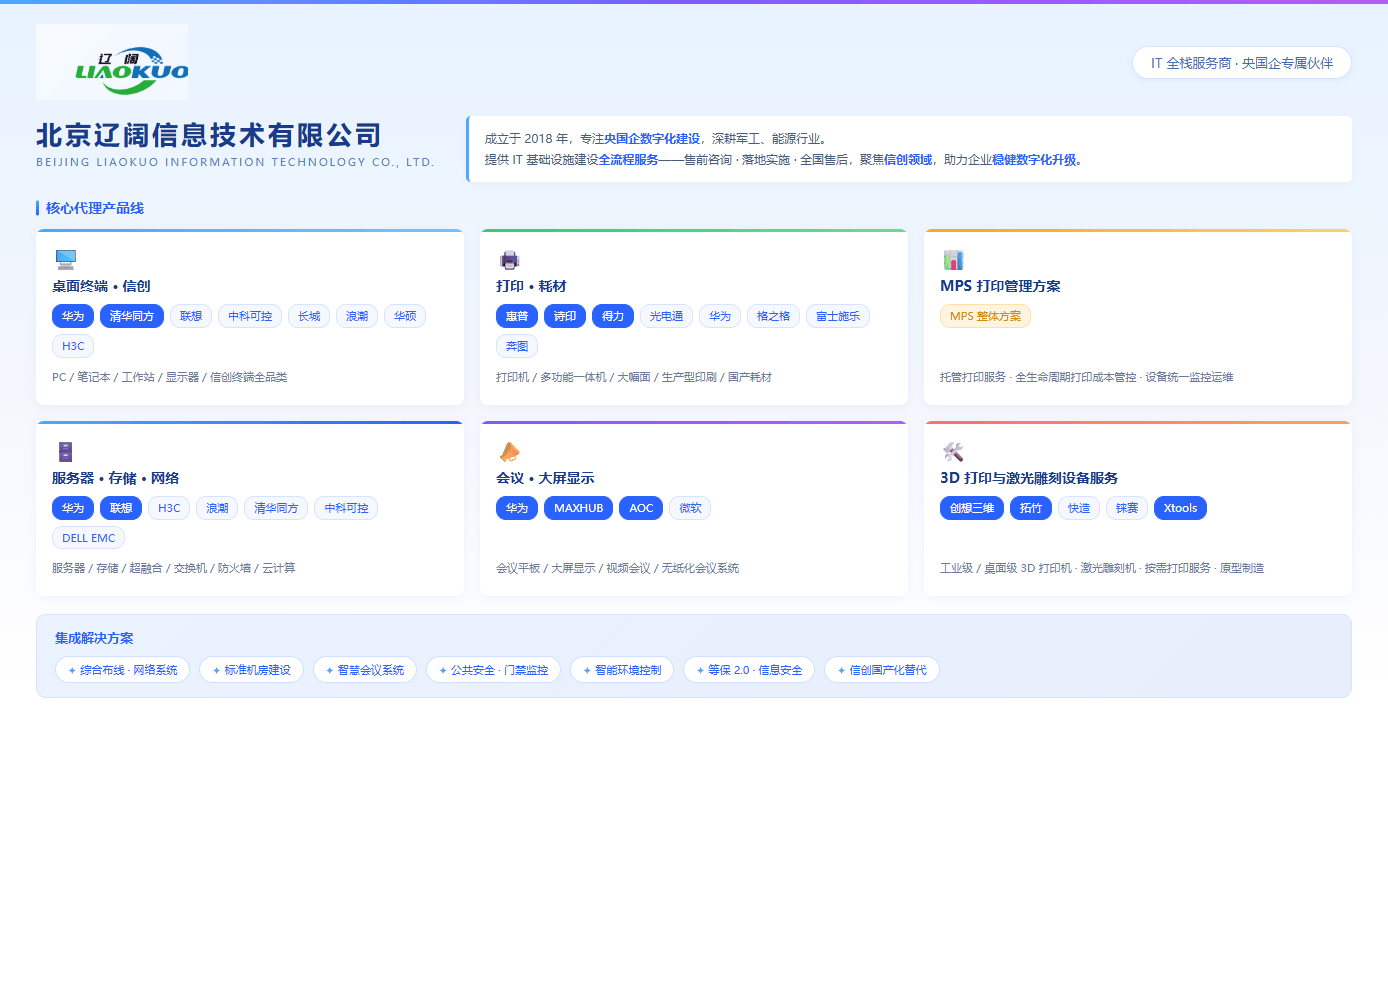The image size is (1388, 991).
Task: Click the desktop monitor icon on 桌面终端 card
Action: point(66,260)
